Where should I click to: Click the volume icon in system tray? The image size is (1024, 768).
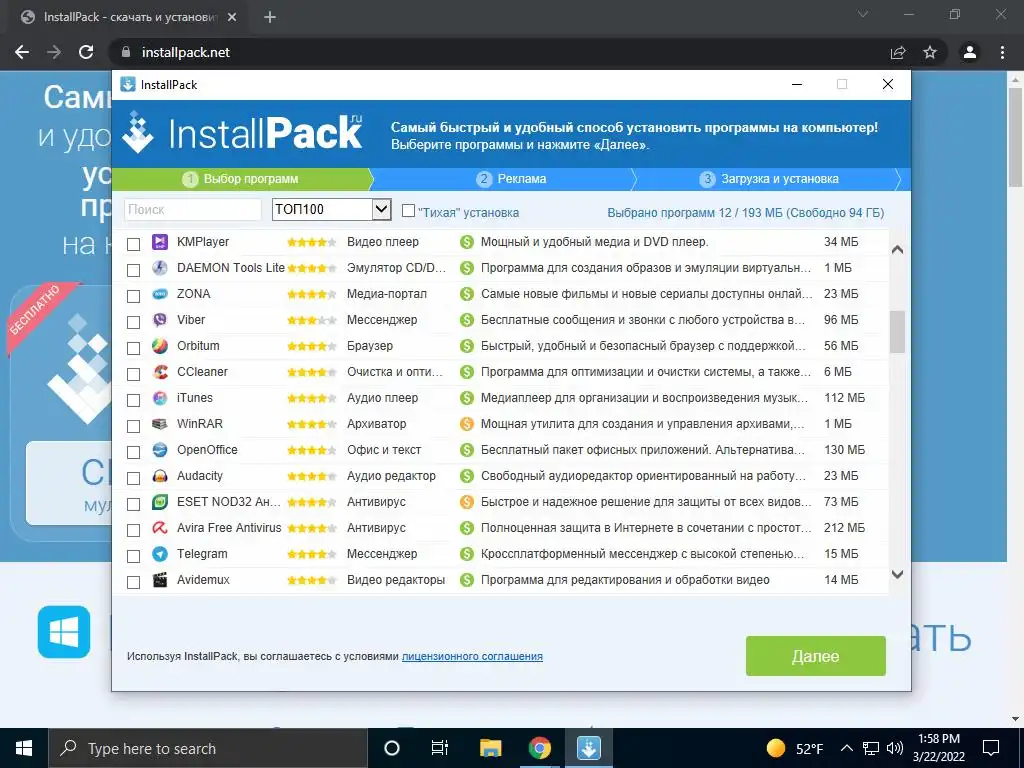click(895, 748)
